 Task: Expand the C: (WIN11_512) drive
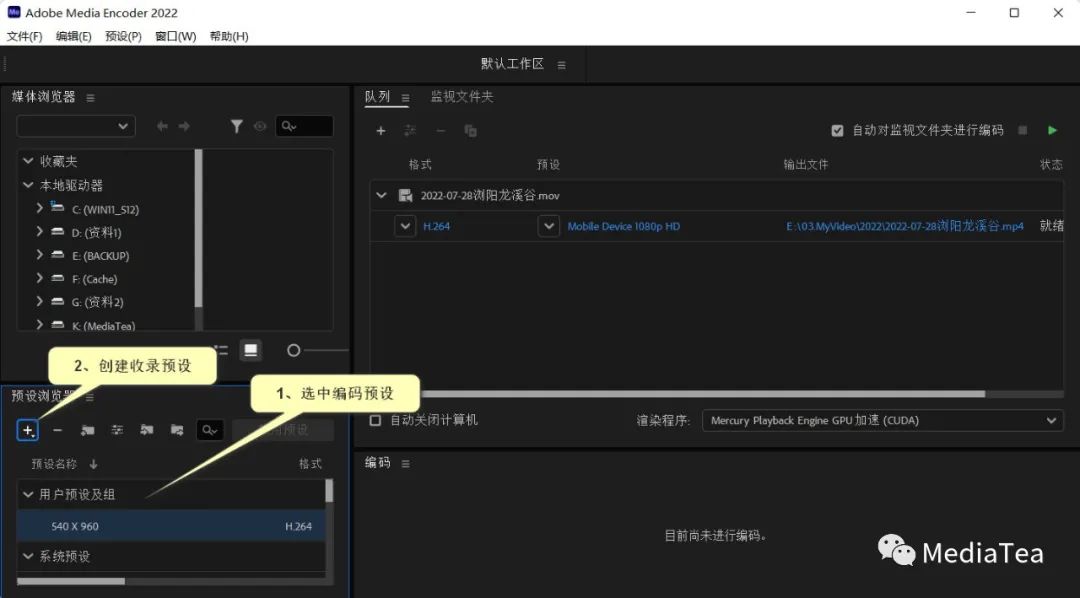pos(39,207)
